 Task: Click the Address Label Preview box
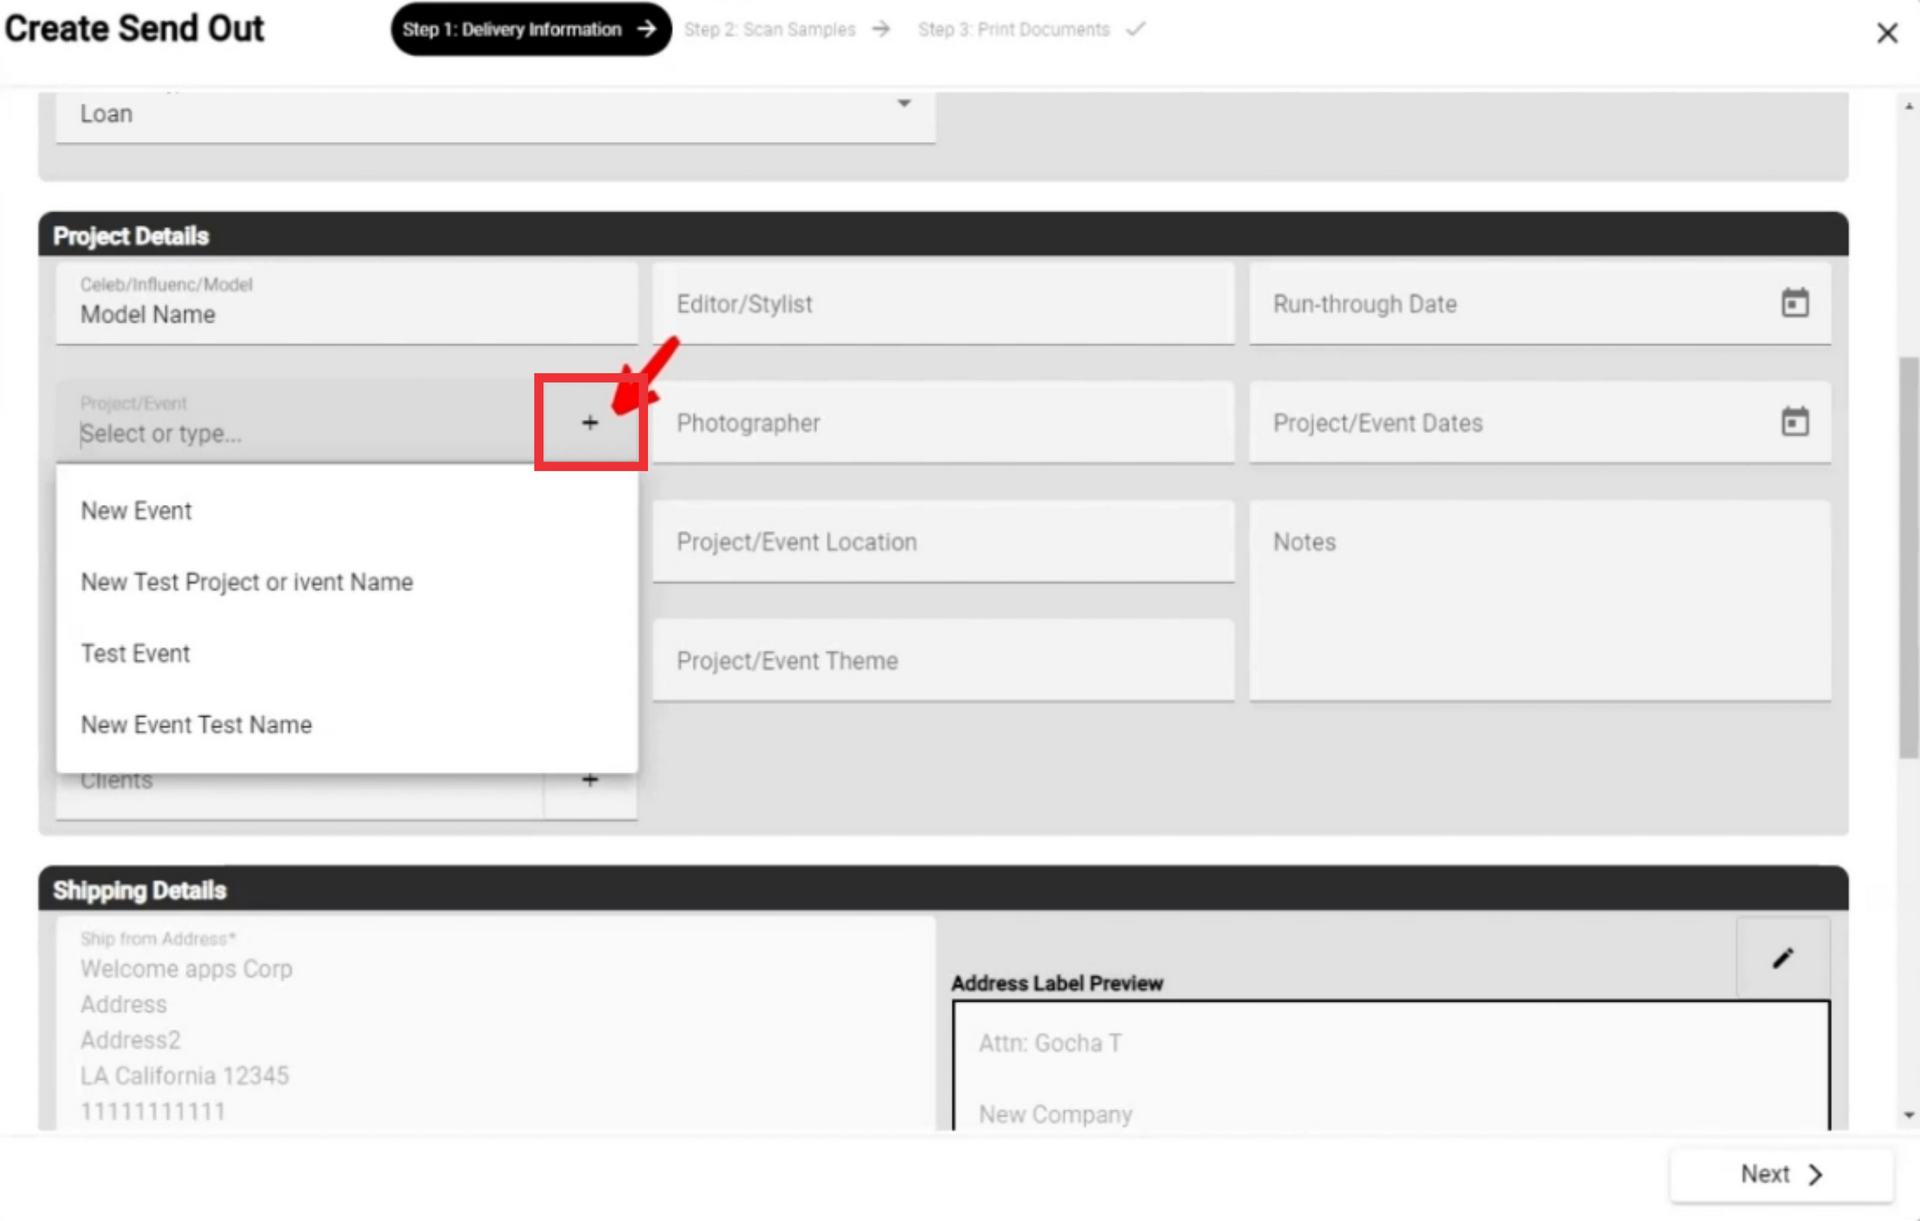[x=1391, y=1066]
